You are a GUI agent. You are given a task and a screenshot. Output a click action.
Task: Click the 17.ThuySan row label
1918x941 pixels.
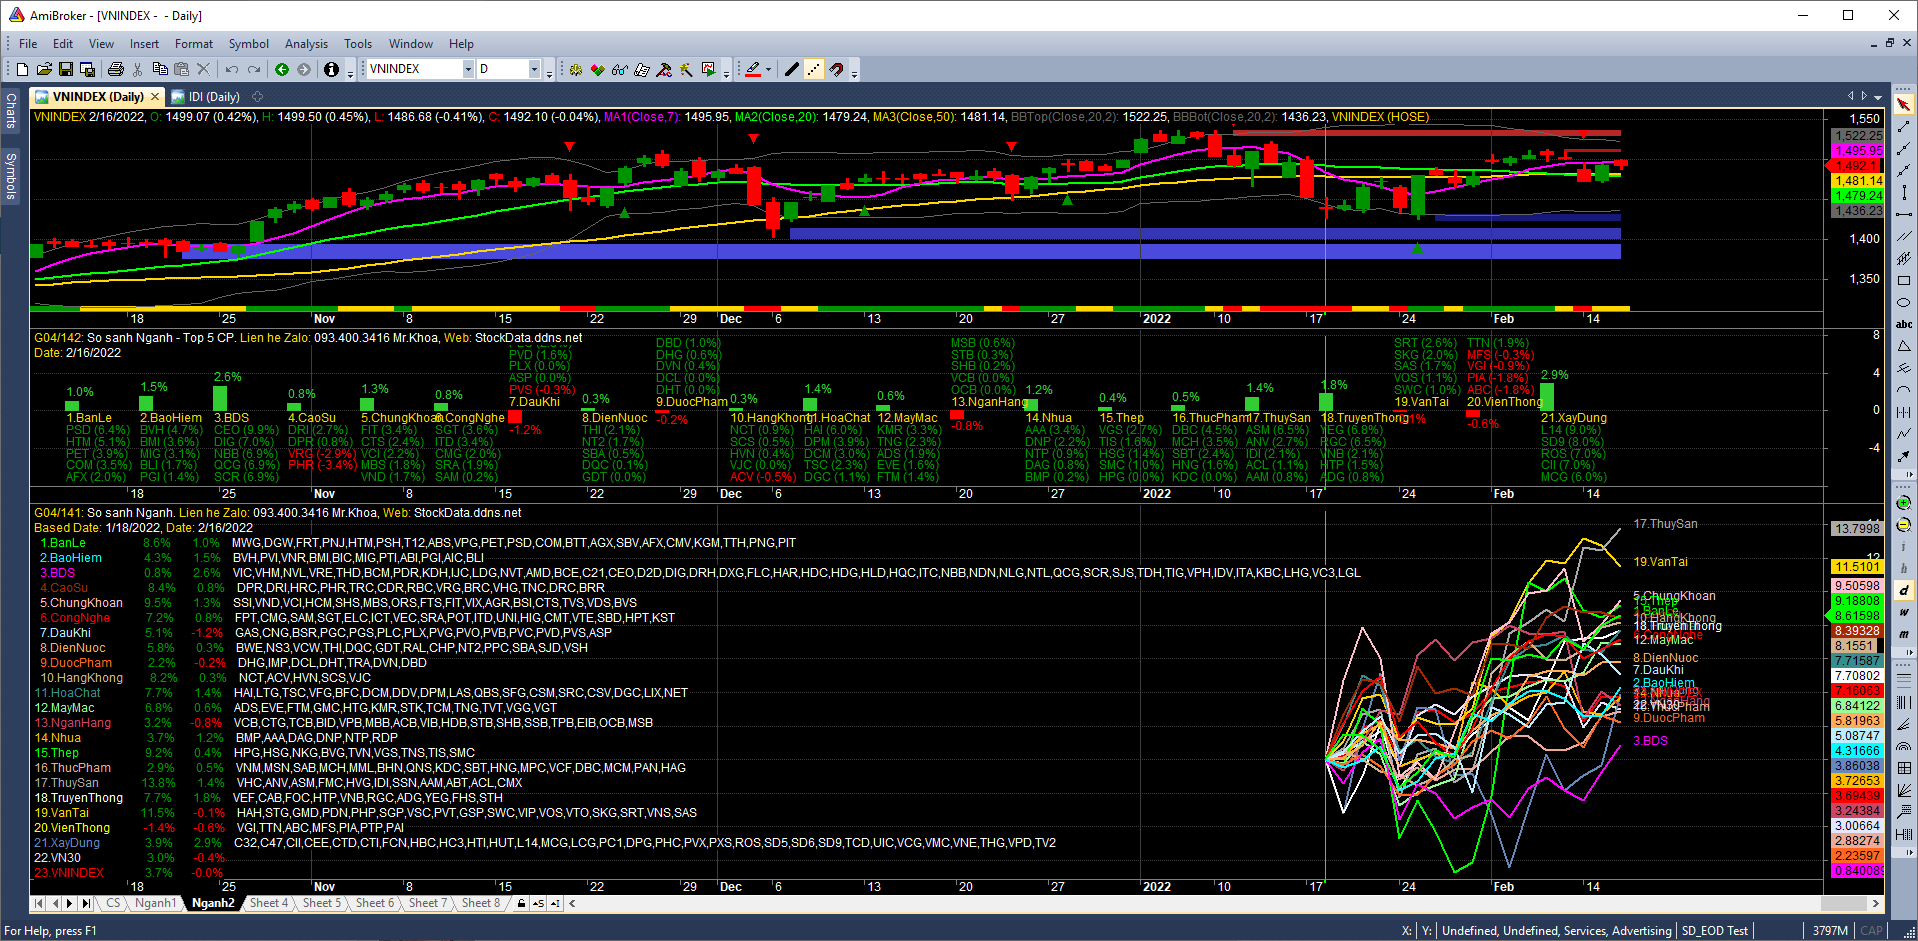pyautogui.click(x=66, y=783)
